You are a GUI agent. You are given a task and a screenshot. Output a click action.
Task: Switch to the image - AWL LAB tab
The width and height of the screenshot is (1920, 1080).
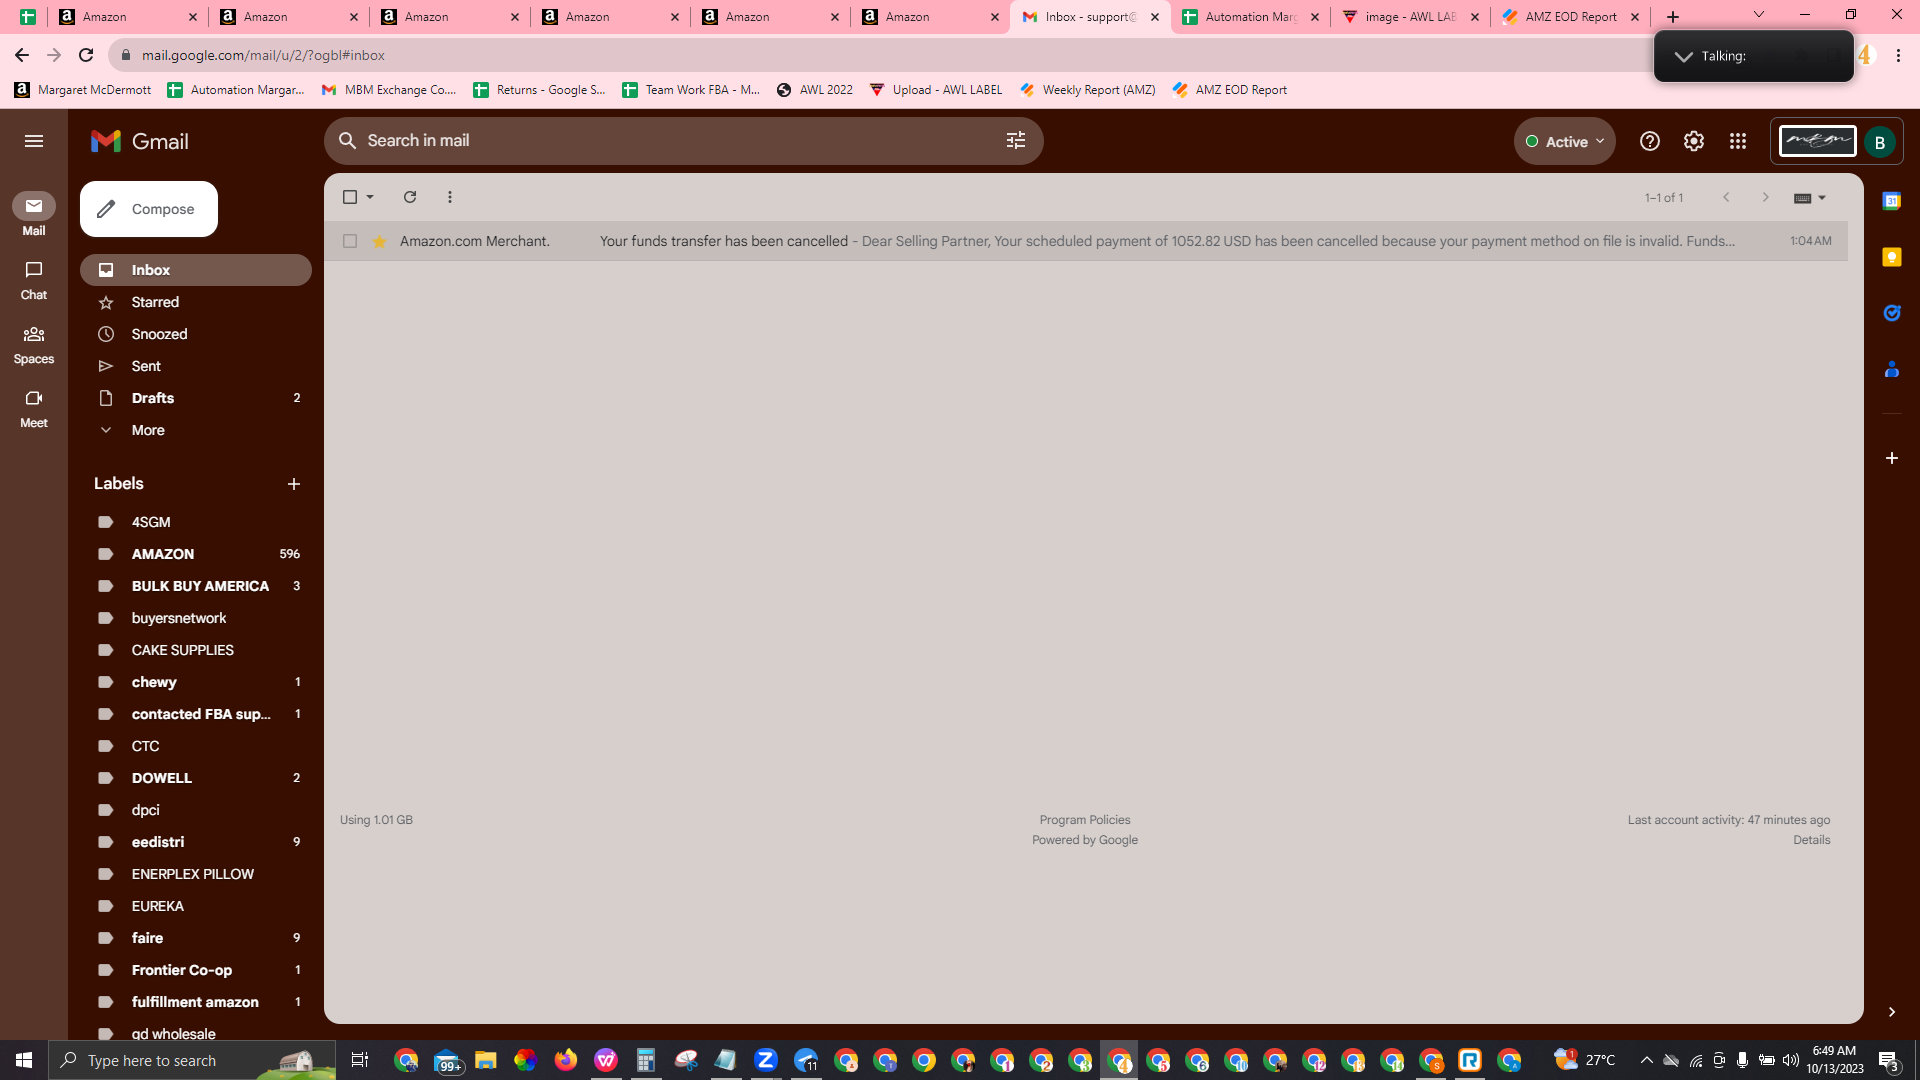pyautogui.click(x=1410, y=17)
